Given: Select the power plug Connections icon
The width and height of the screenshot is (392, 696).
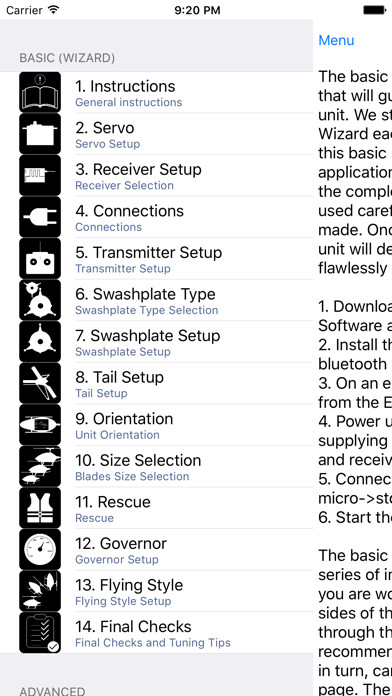Looking at the screenshot, I should pos(40,217).
